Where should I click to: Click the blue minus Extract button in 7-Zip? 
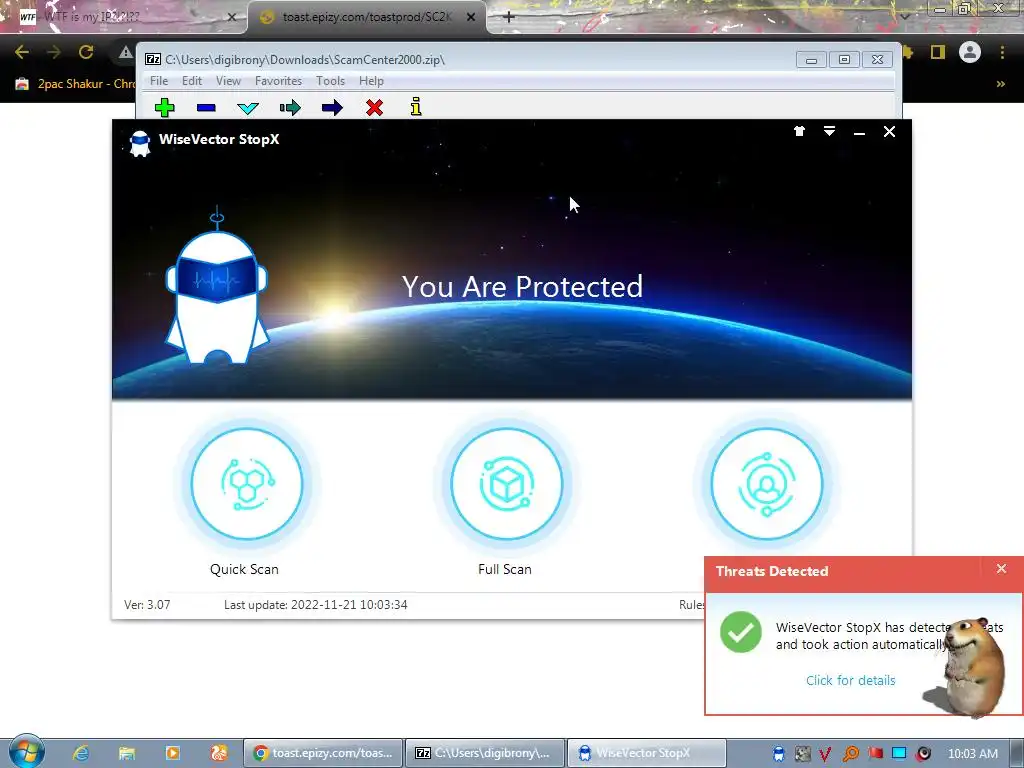(x=206, y=108)
